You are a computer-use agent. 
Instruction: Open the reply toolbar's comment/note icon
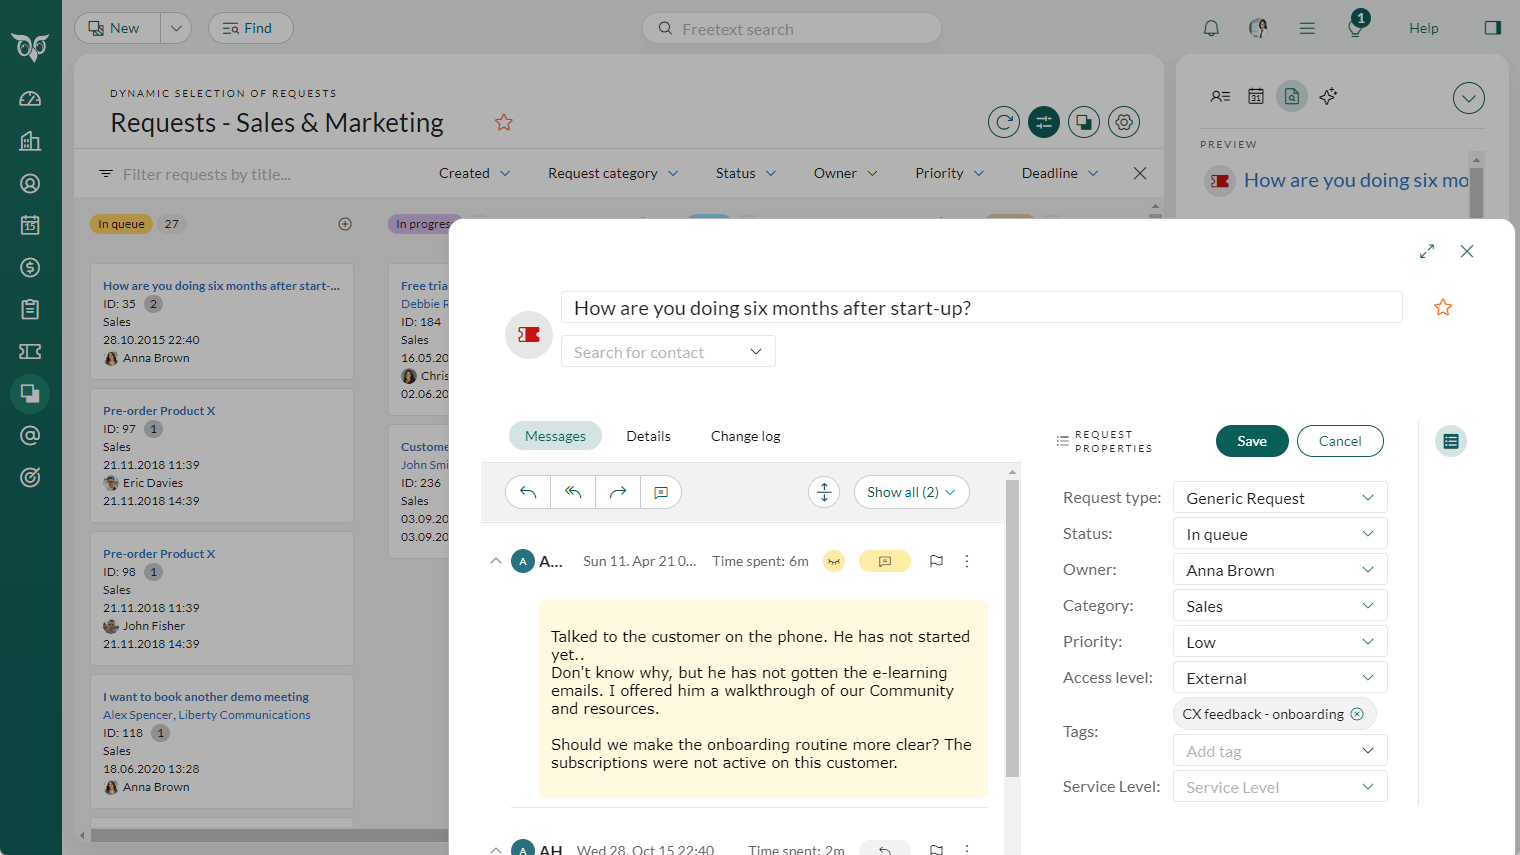pyautogui.click(x=661, y=491)
